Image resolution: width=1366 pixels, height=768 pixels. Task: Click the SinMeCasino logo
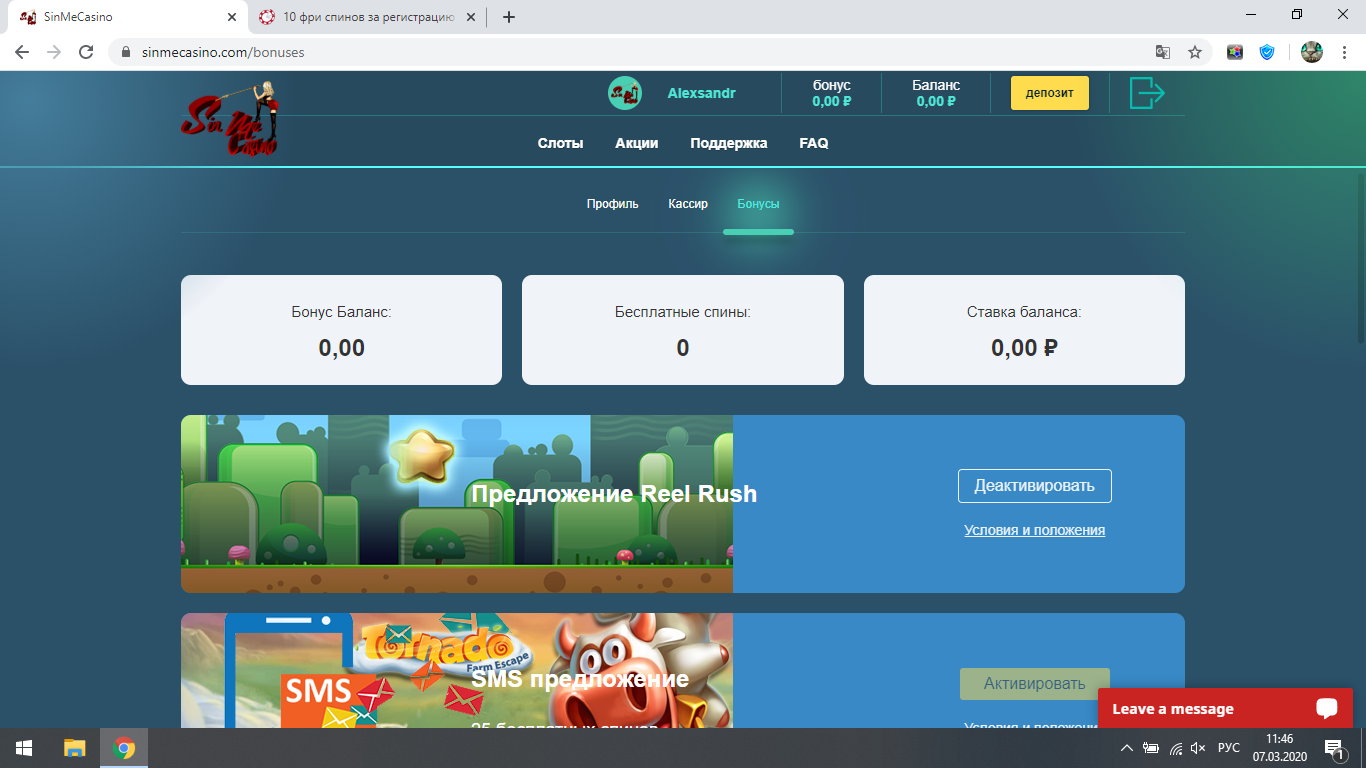click(x=229, y=119)
